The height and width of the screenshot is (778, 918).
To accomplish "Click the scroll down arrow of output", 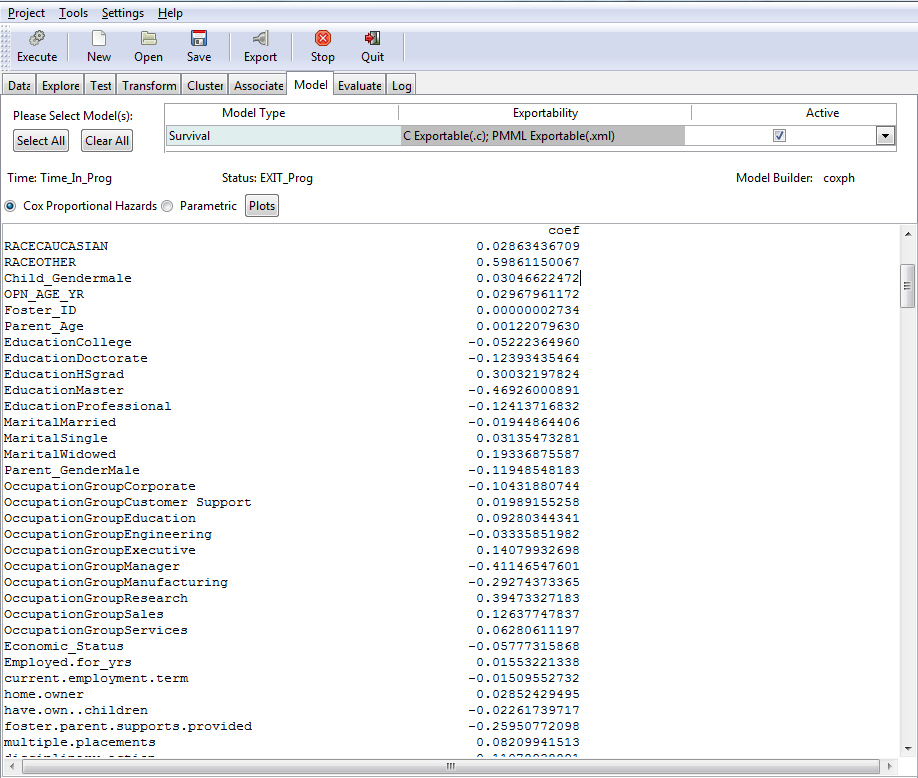I will 907,748.
